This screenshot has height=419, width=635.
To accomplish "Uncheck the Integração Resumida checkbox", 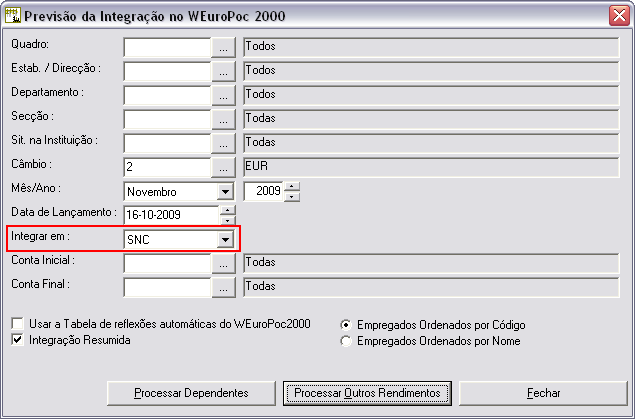I will coord(17,340).
